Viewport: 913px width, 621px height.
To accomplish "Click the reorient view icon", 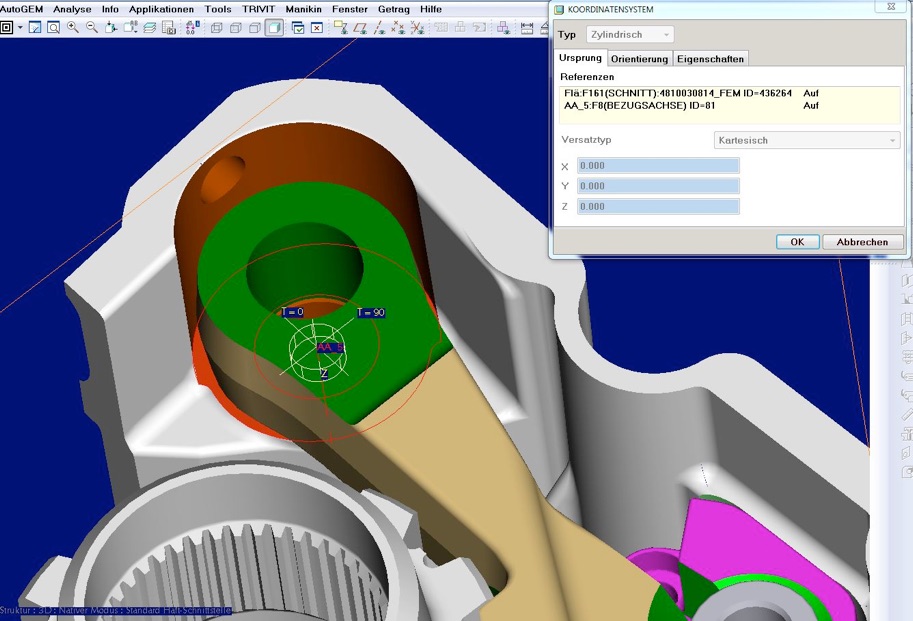I will (111, 27).
